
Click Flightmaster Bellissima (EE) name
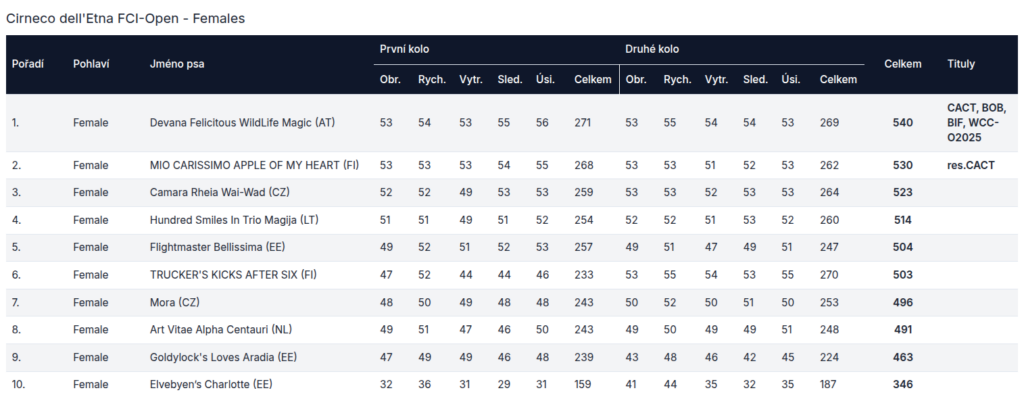click(217, 248)
